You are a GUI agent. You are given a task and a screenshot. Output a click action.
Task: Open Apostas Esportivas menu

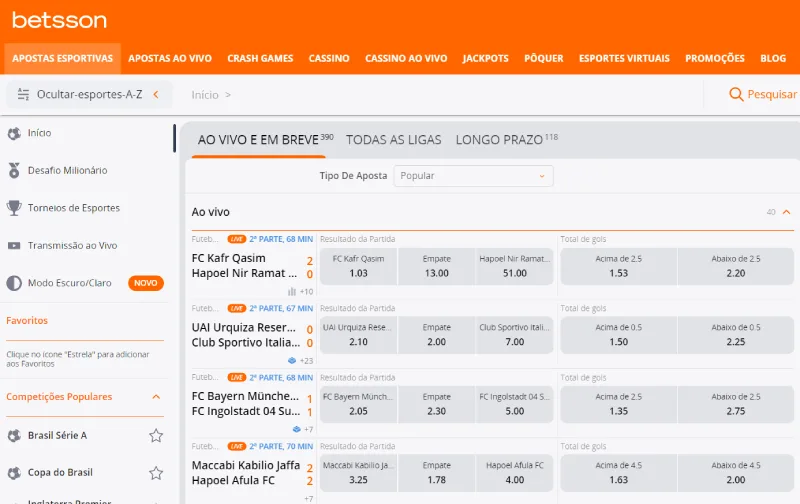point(62,59)
